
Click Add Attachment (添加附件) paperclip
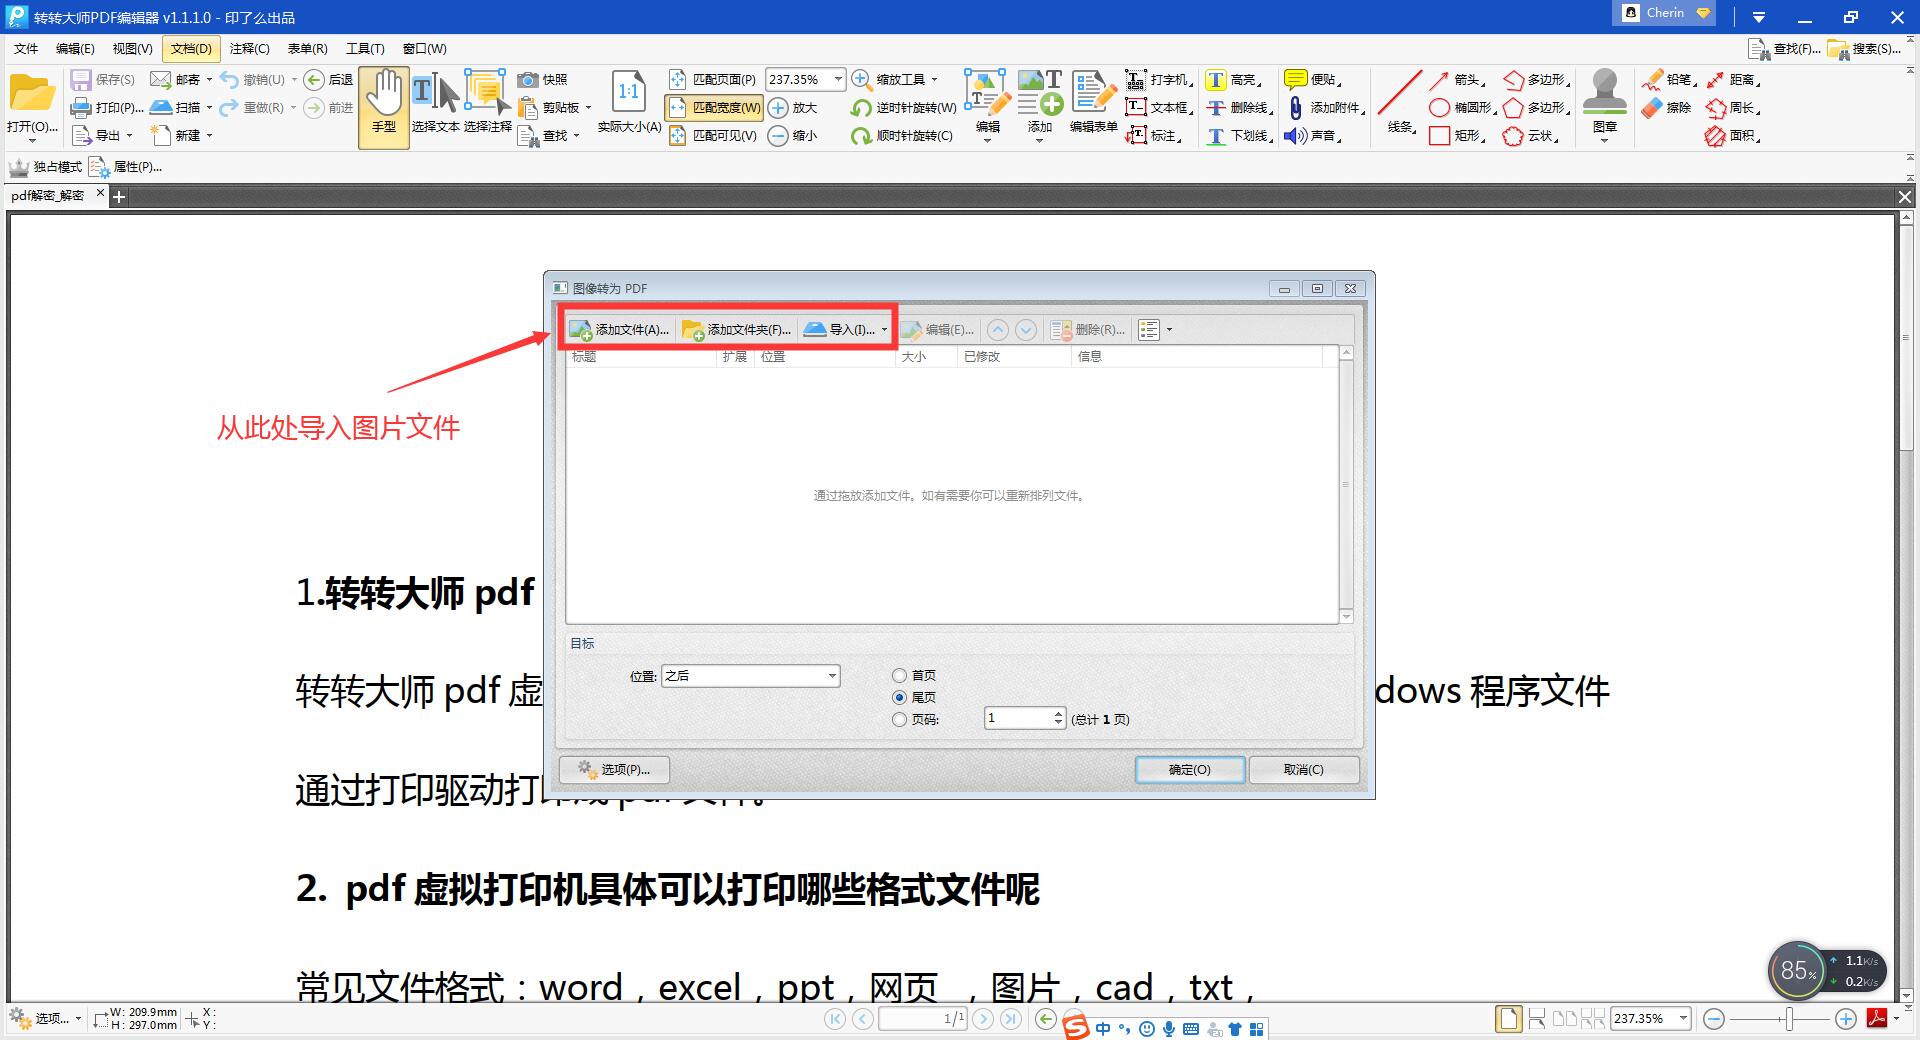[1296, 107]
